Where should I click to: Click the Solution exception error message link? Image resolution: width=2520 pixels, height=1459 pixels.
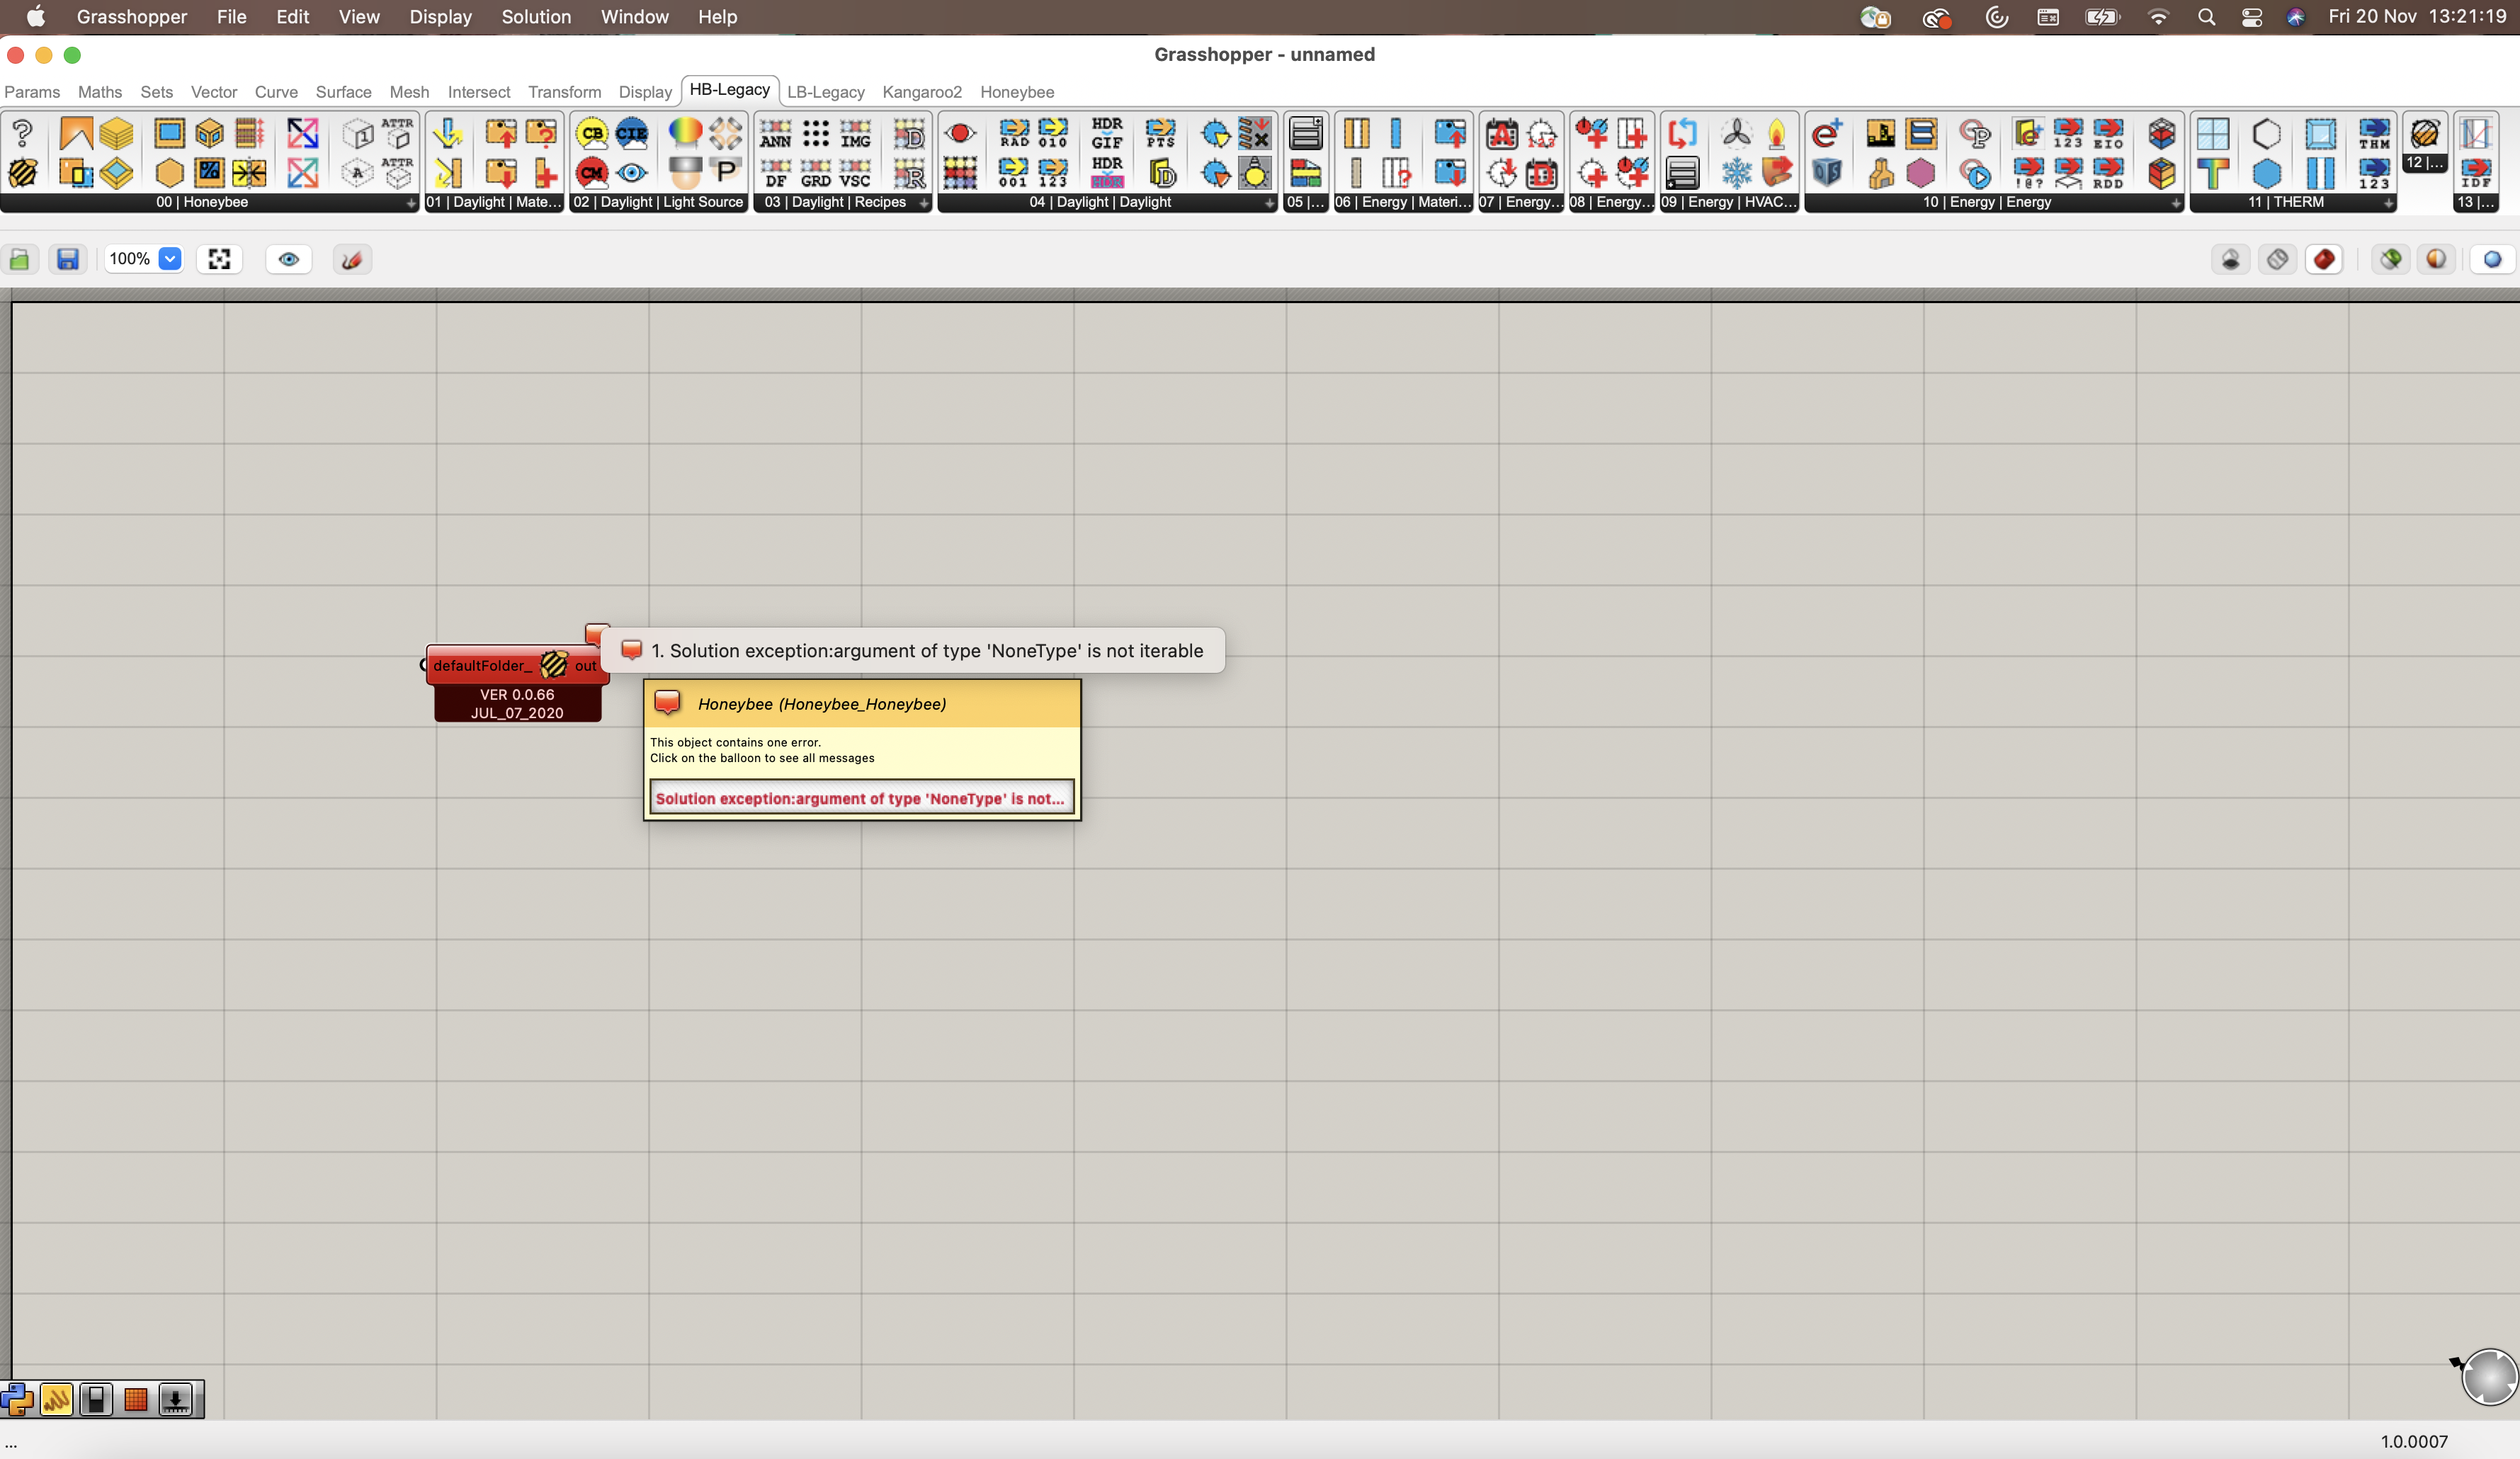(x=861, y=798)
